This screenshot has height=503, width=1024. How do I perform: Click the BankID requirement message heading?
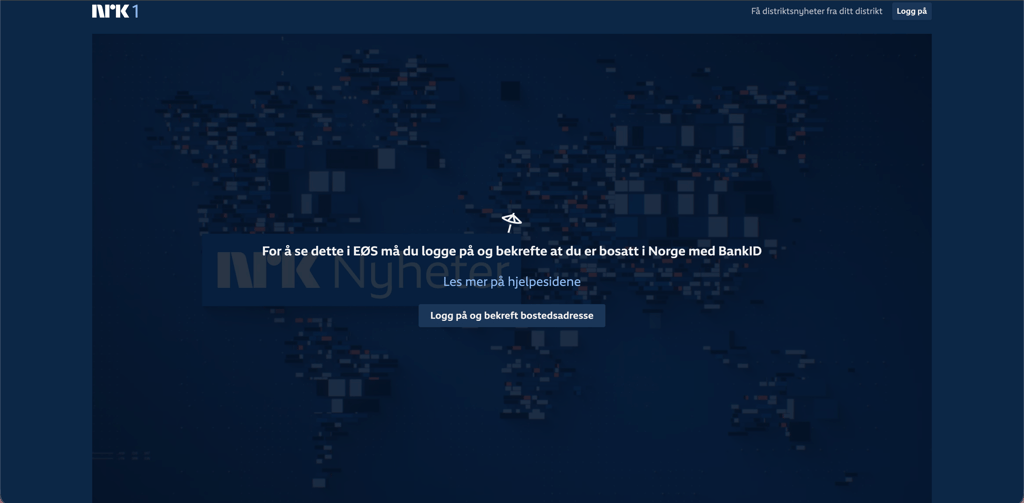tap(512, 251)
